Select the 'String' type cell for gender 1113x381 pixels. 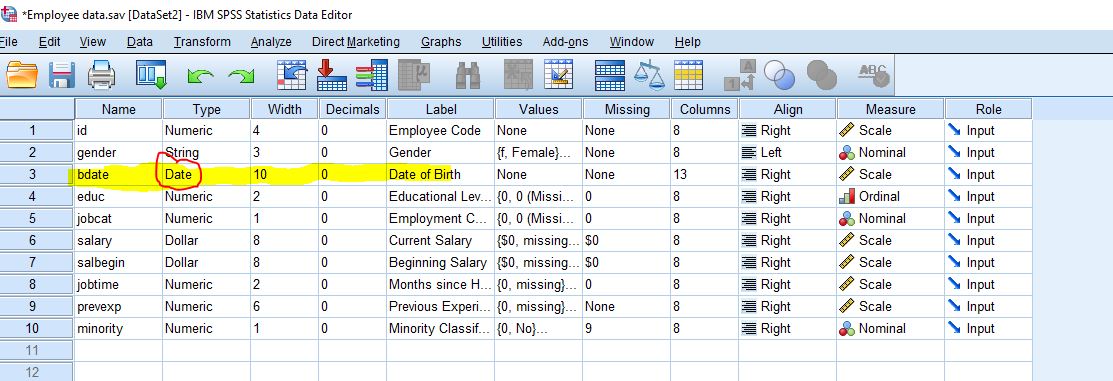point(207,153)
